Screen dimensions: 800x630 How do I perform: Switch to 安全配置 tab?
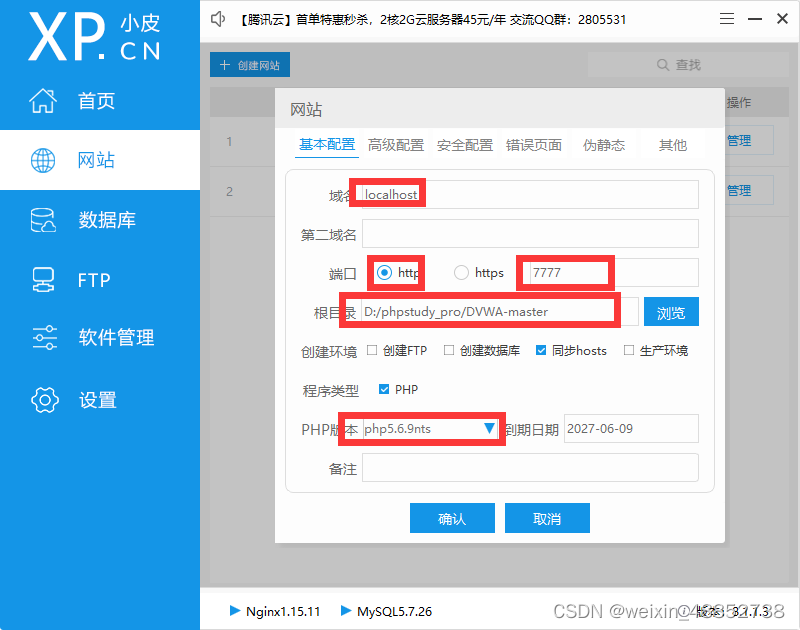tap(465, 145)
